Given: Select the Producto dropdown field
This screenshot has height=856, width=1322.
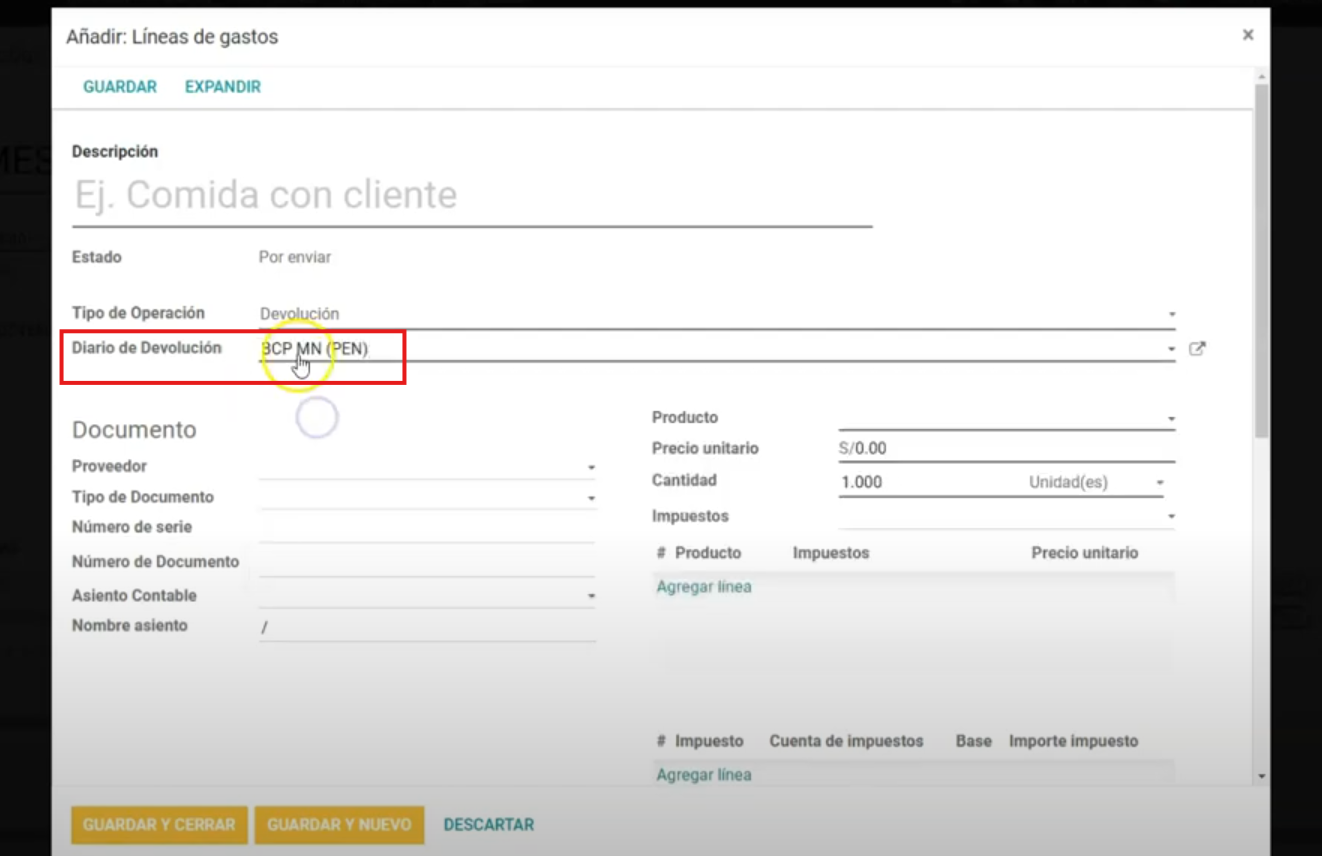Looking at the screenshot, I should 1005,418.
